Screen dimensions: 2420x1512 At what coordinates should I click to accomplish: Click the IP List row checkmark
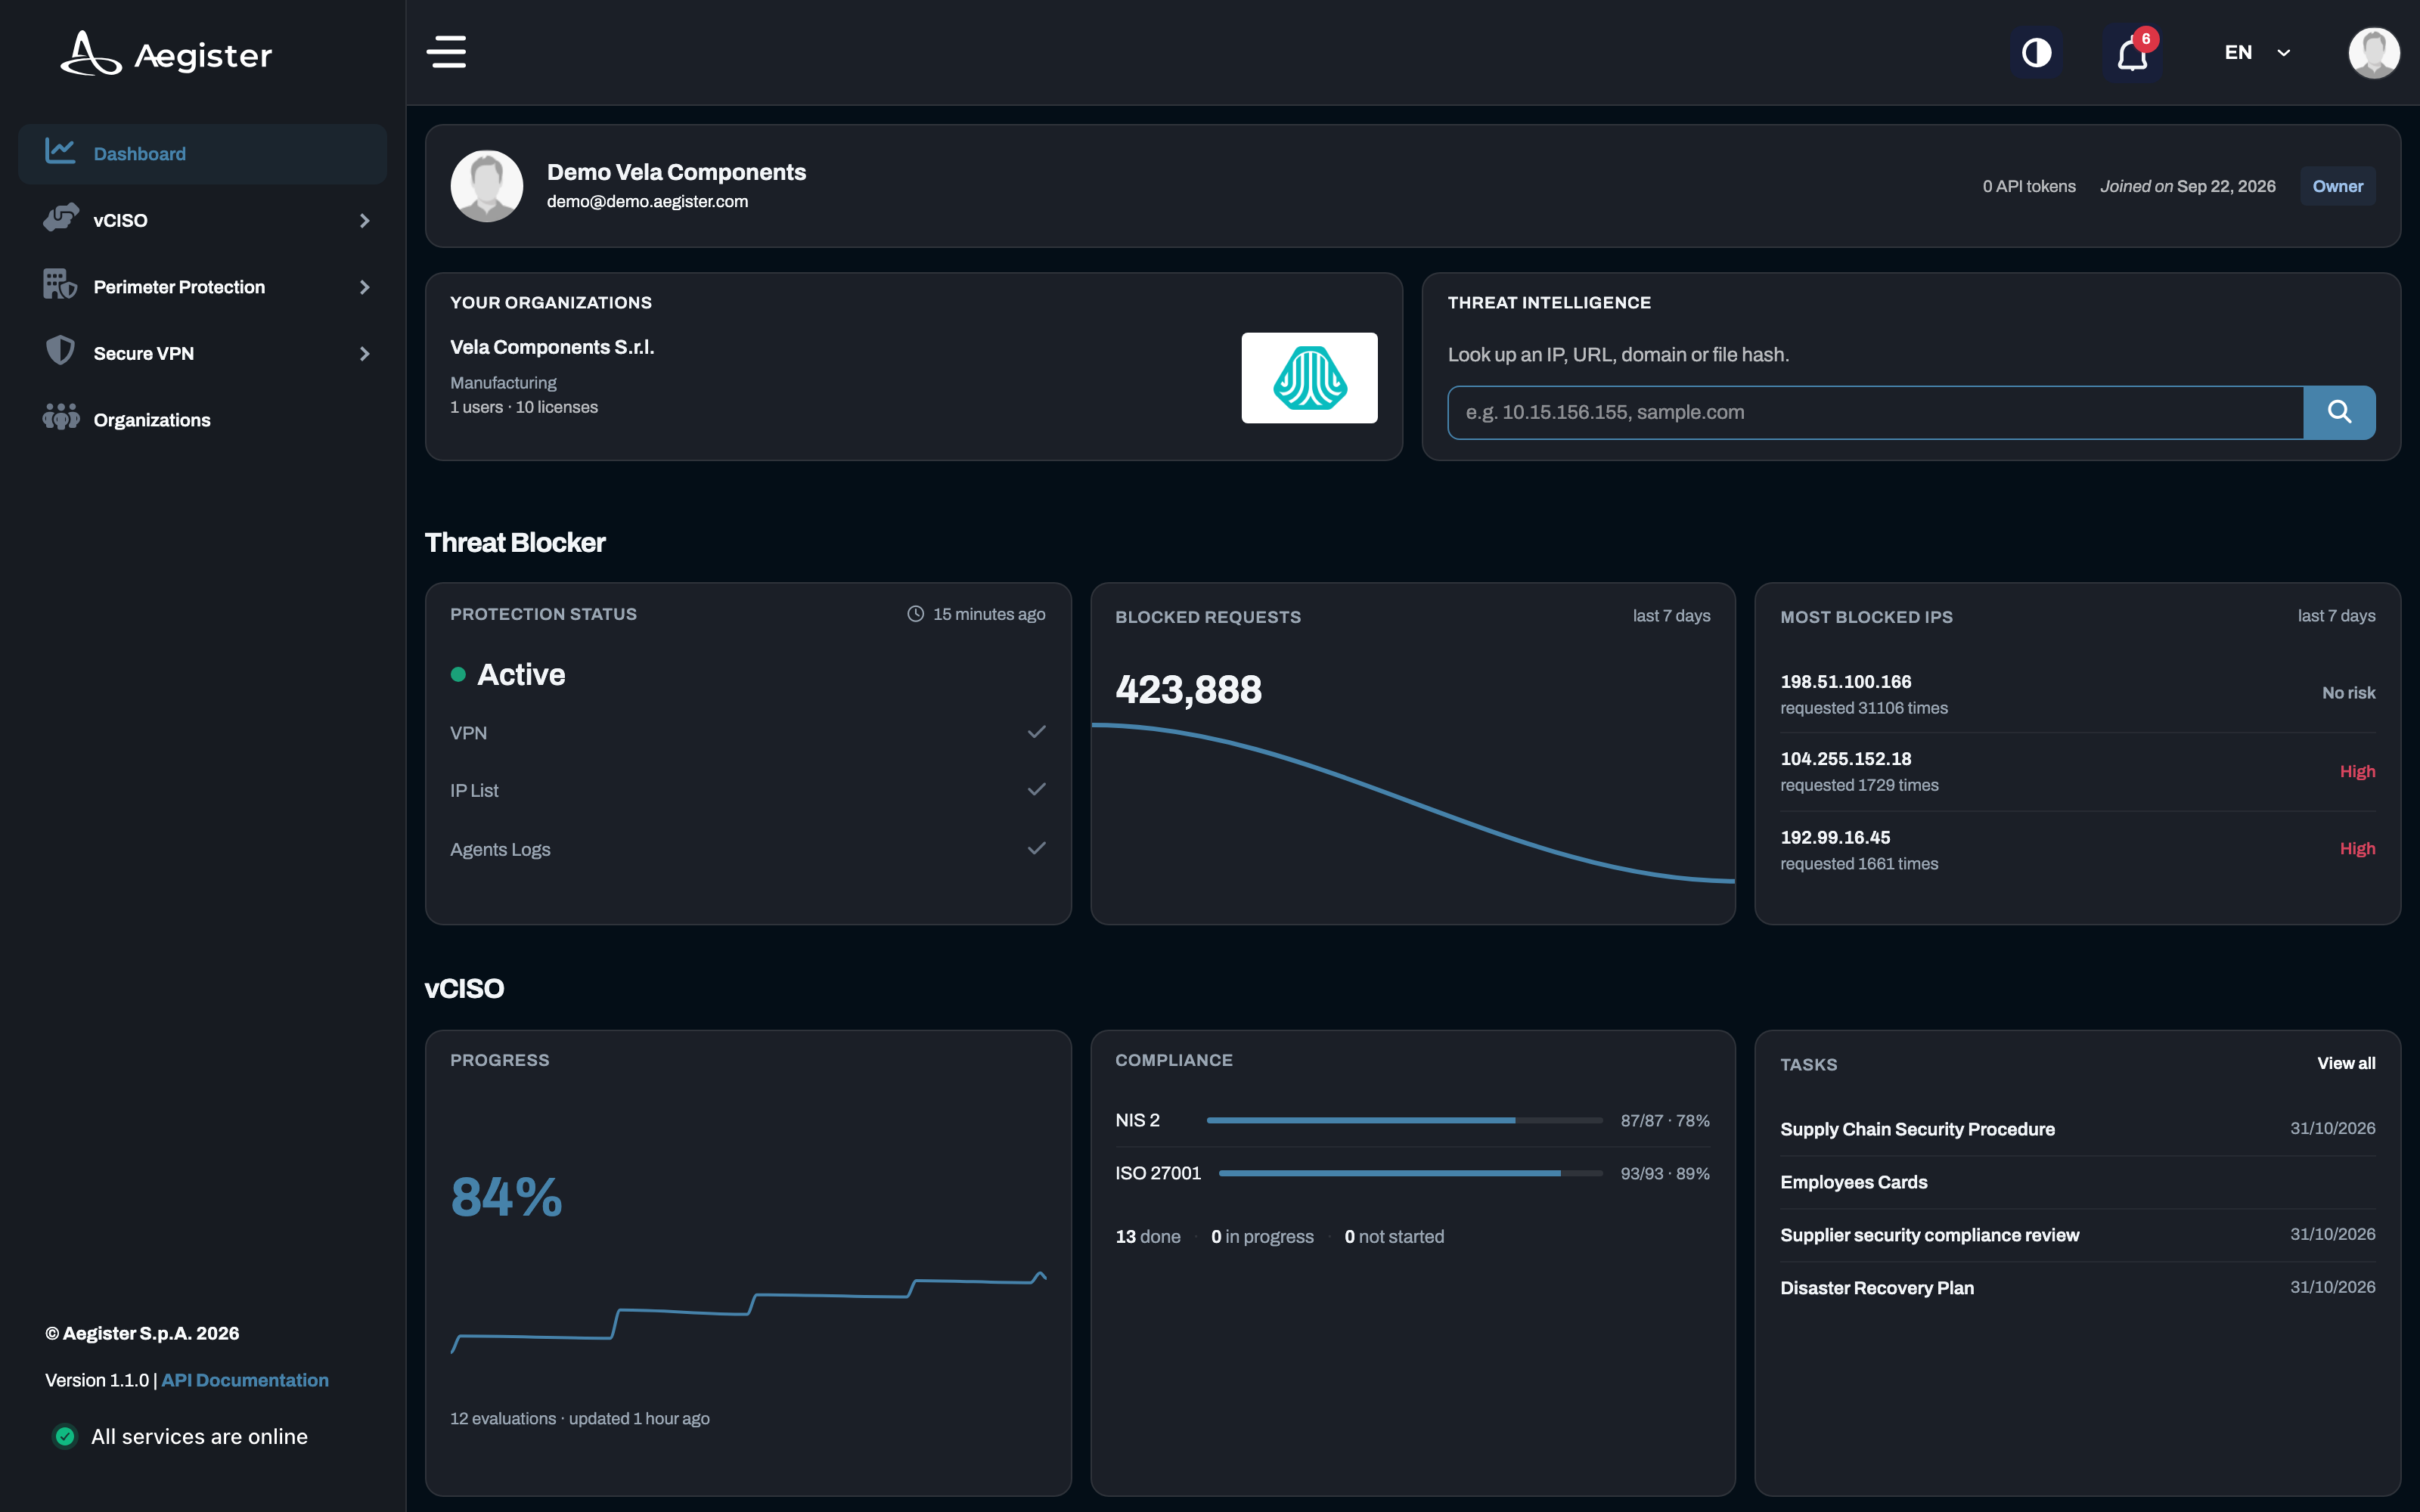click(1036, 790)
